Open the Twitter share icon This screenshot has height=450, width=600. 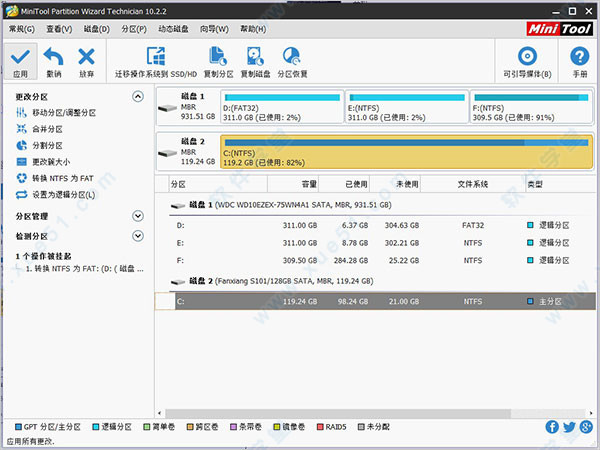(x=569, y=427)
